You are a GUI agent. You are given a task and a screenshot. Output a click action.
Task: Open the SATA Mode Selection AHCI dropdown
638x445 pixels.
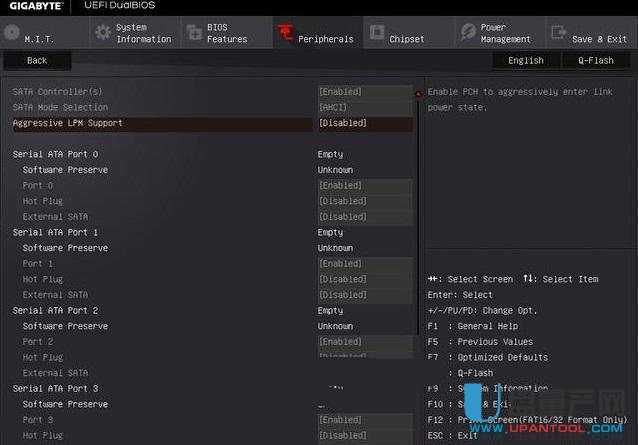tap(364, 107)
